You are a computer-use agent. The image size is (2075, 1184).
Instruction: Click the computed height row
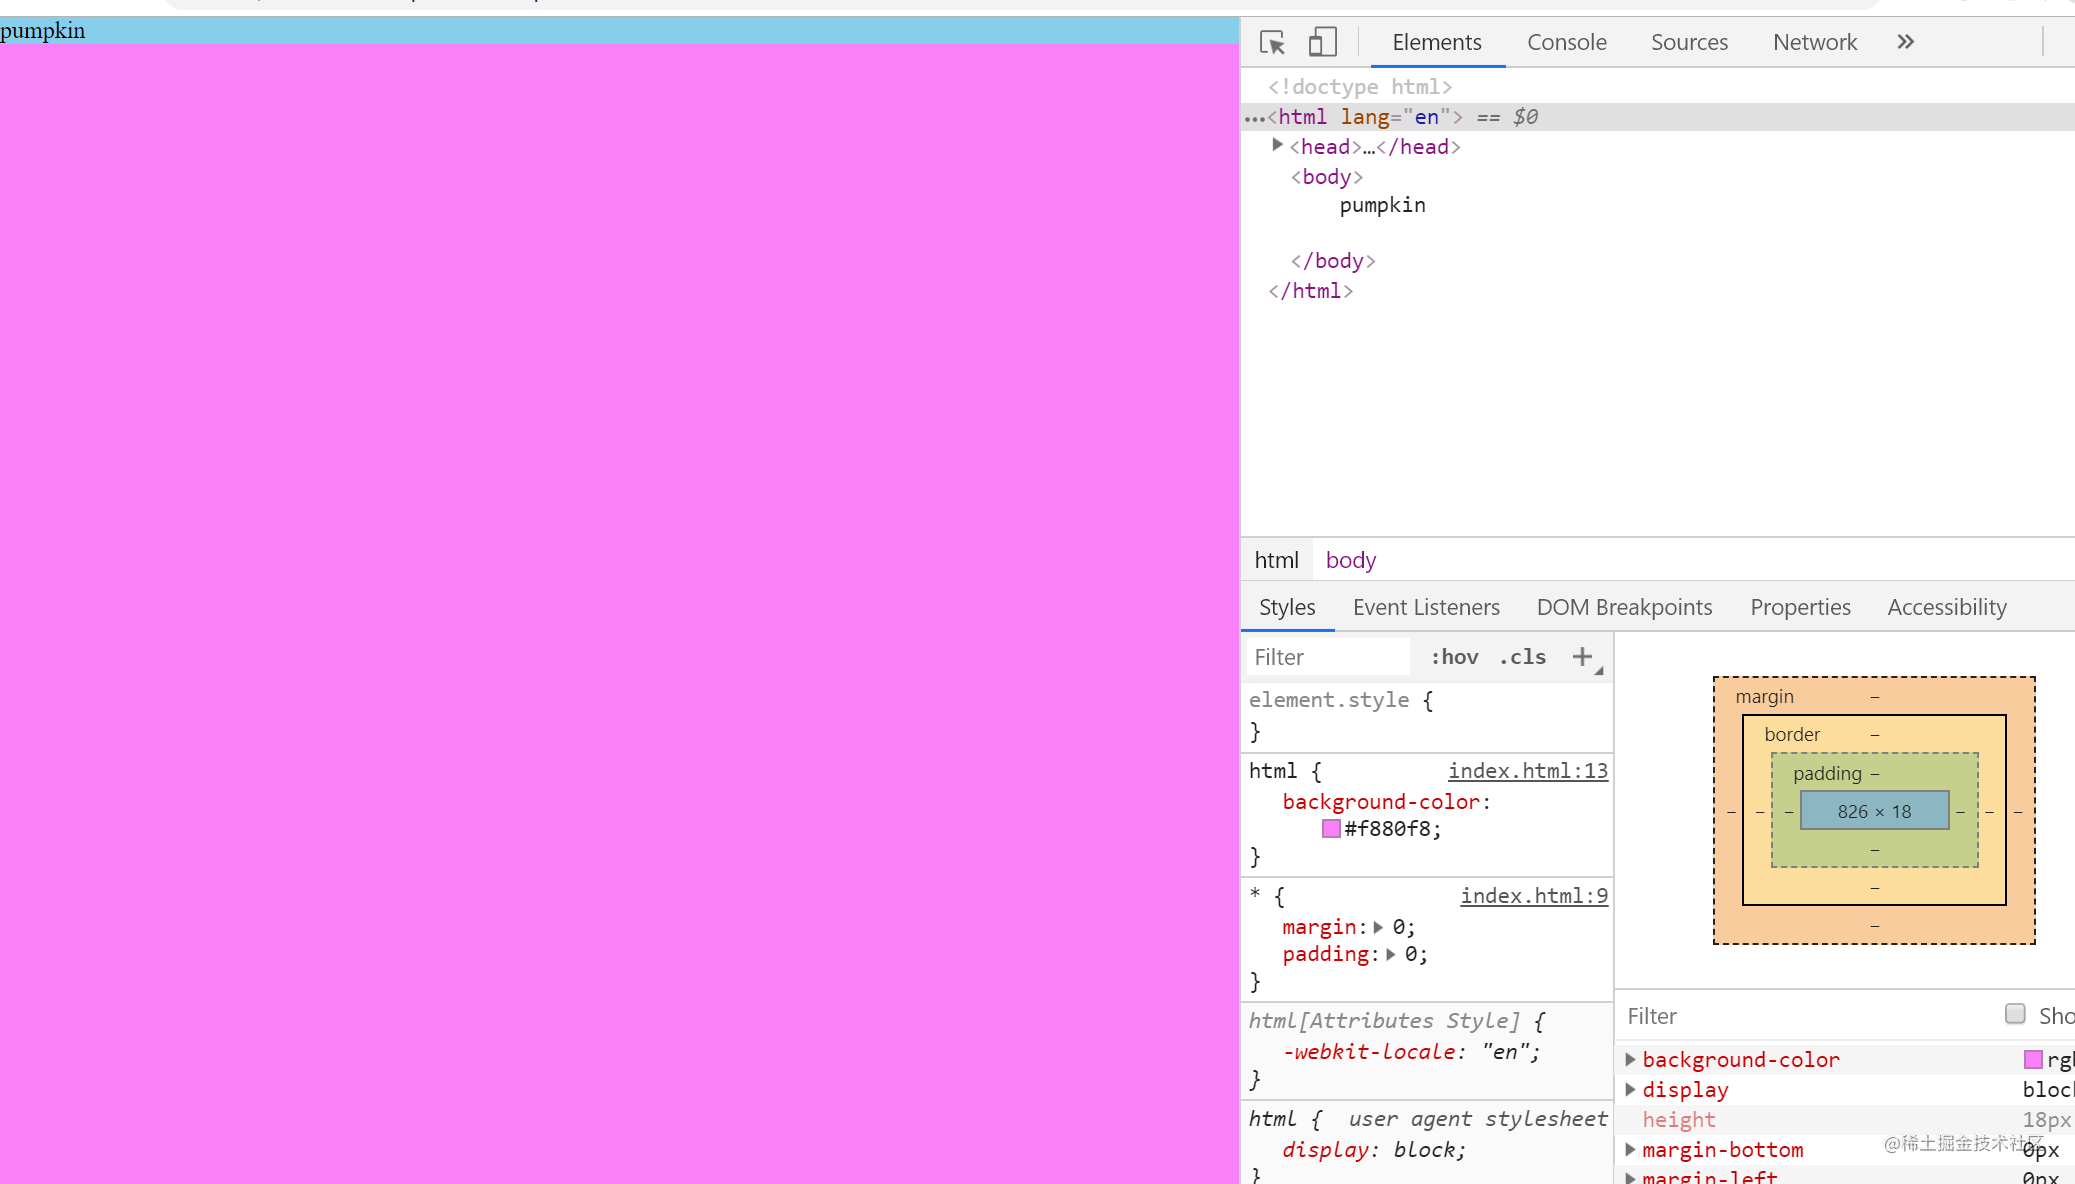[x=1845, y=1119]
